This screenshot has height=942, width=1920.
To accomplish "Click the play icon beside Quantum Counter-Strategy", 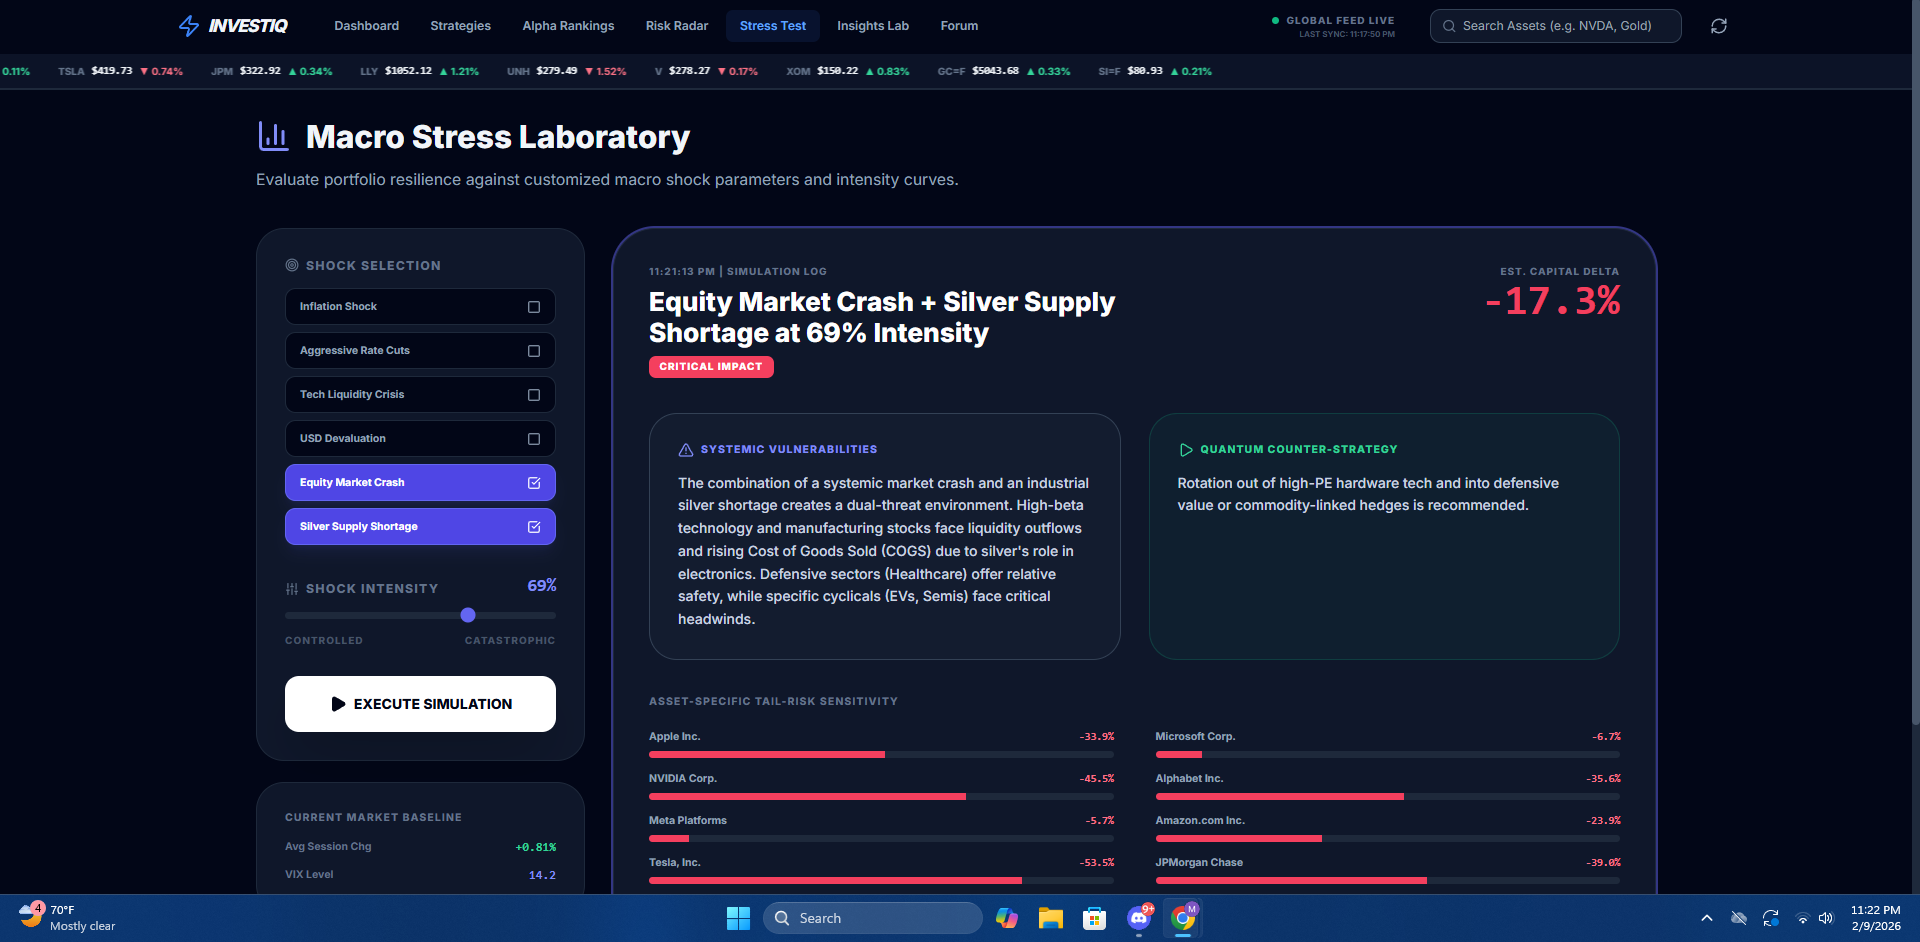I will tap(1186, 450).
